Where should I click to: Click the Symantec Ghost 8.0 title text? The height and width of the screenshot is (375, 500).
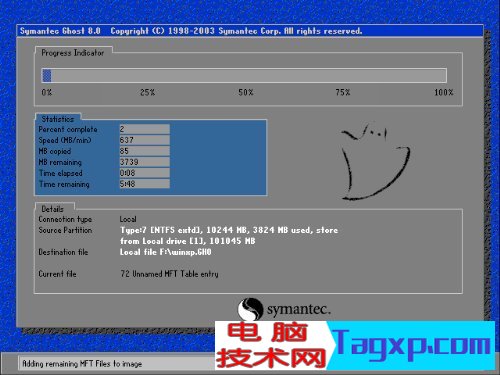pyautogui.click(x=60, y=31)
